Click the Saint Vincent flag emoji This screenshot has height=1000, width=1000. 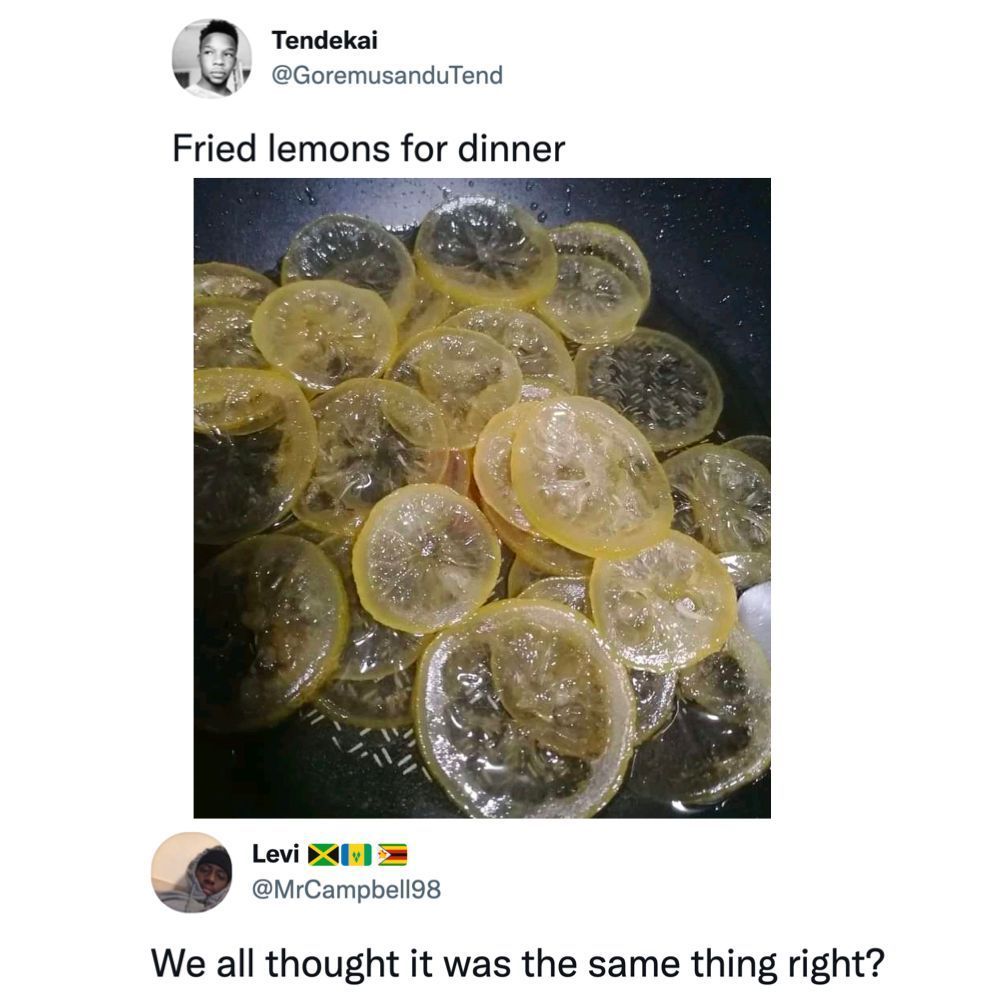coord(356,856)
